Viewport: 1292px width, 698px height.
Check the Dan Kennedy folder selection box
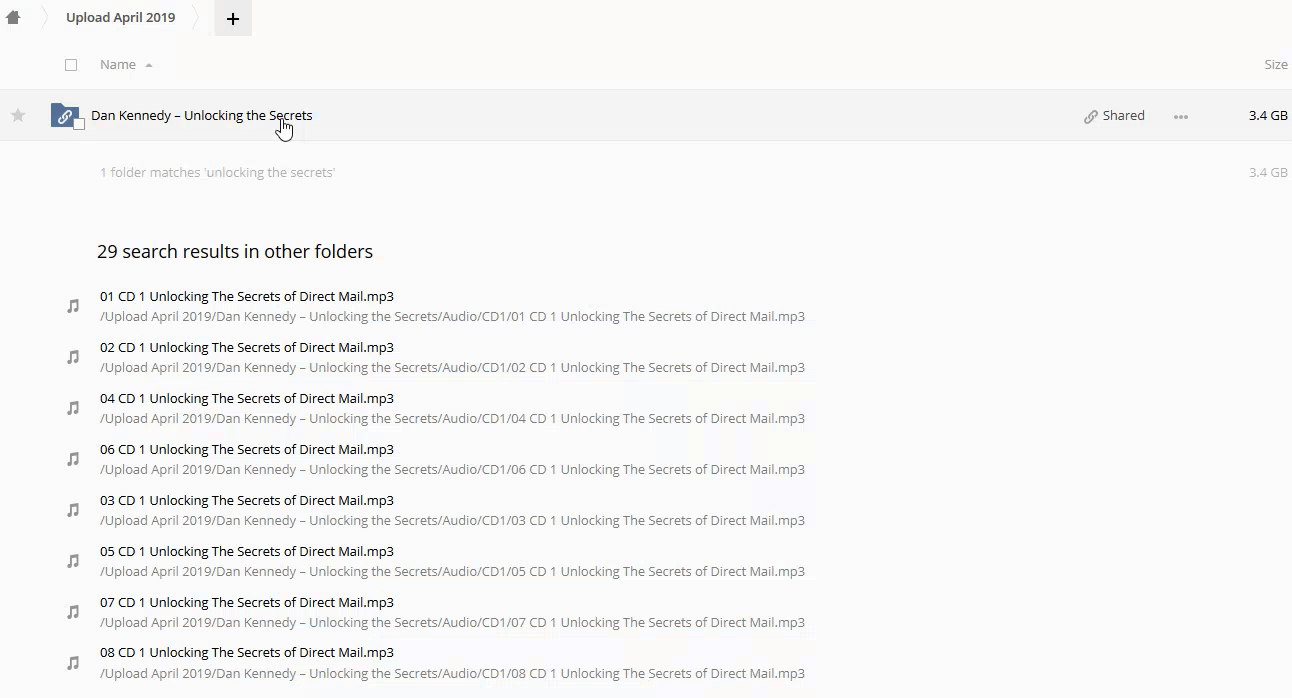[x=79, y=125]
